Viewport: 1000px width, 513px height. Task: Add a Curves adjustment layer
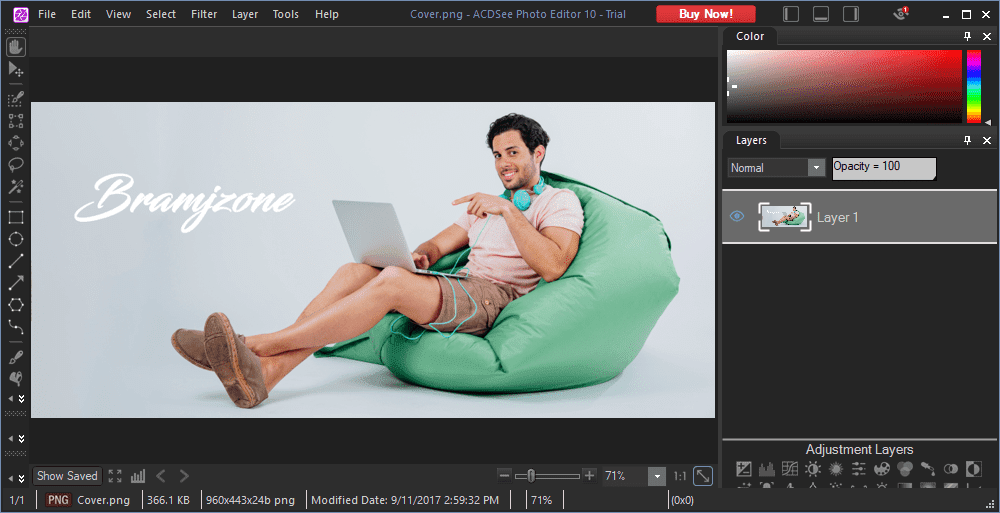pos(790,469)
